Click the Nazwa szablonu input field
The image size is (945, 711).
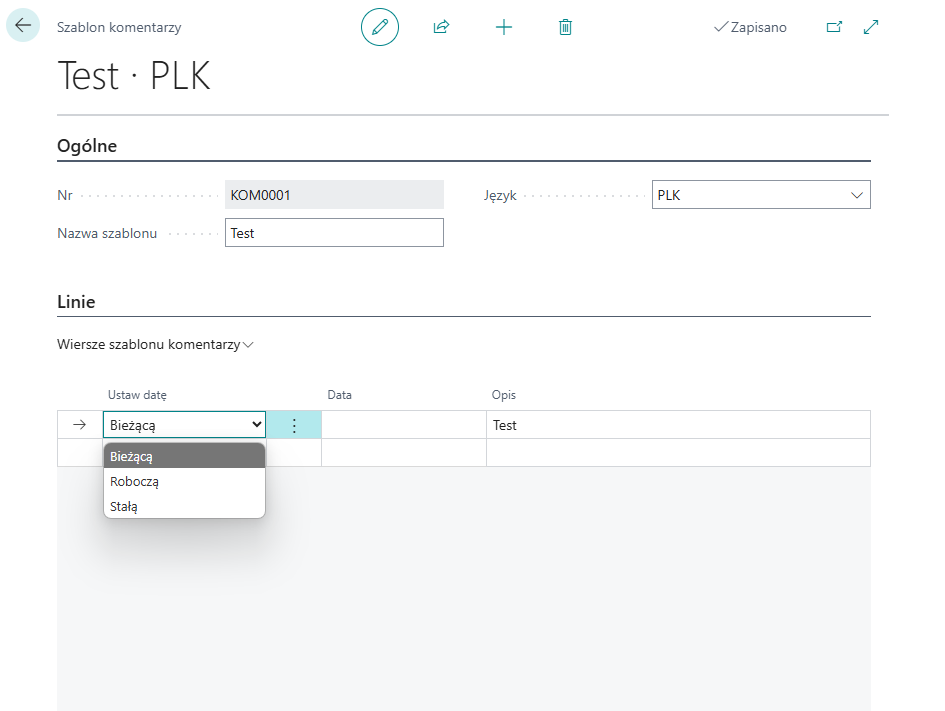(334, 233)
